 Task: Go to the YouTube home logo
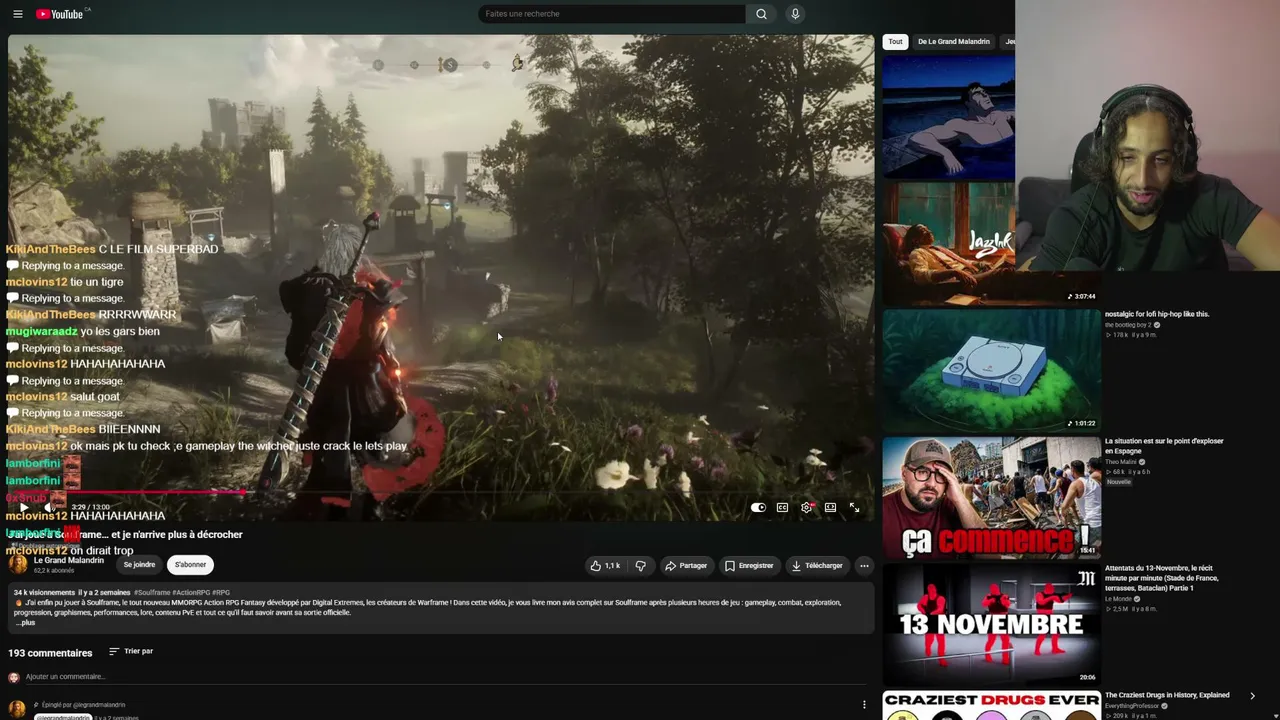(60, 14)
